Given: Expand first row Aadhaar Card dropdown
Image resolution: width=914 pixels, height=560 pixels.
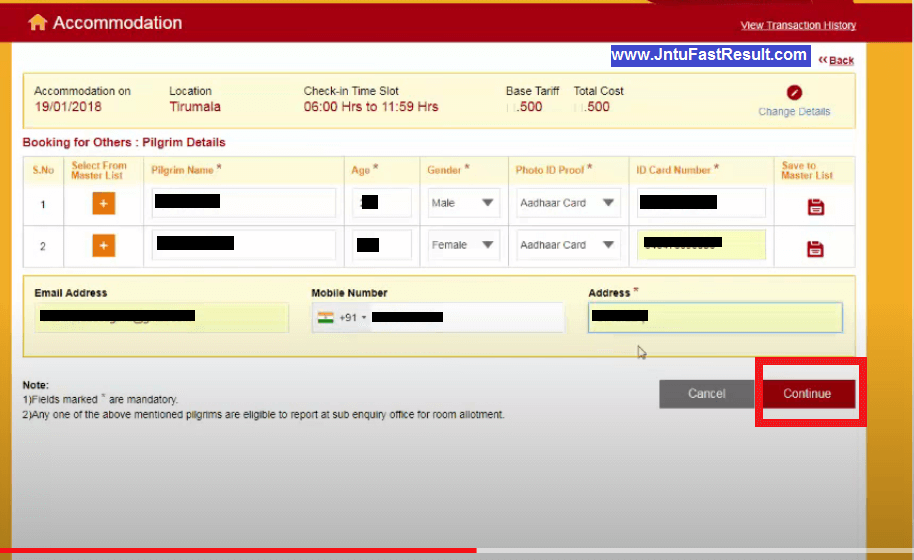Looking at the screenshot, I should 567,203.
